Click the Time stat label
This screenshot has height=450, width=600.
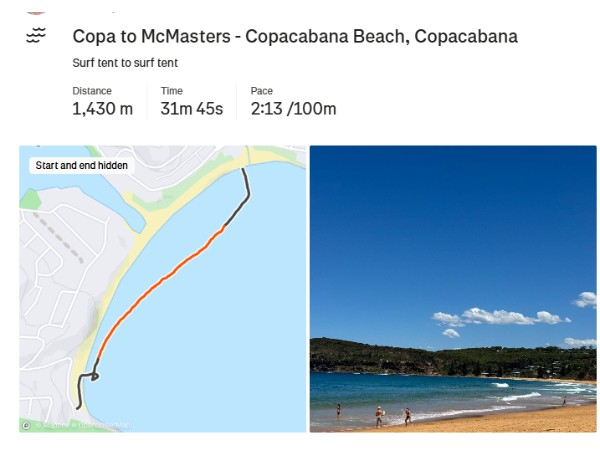click(171, 91)
